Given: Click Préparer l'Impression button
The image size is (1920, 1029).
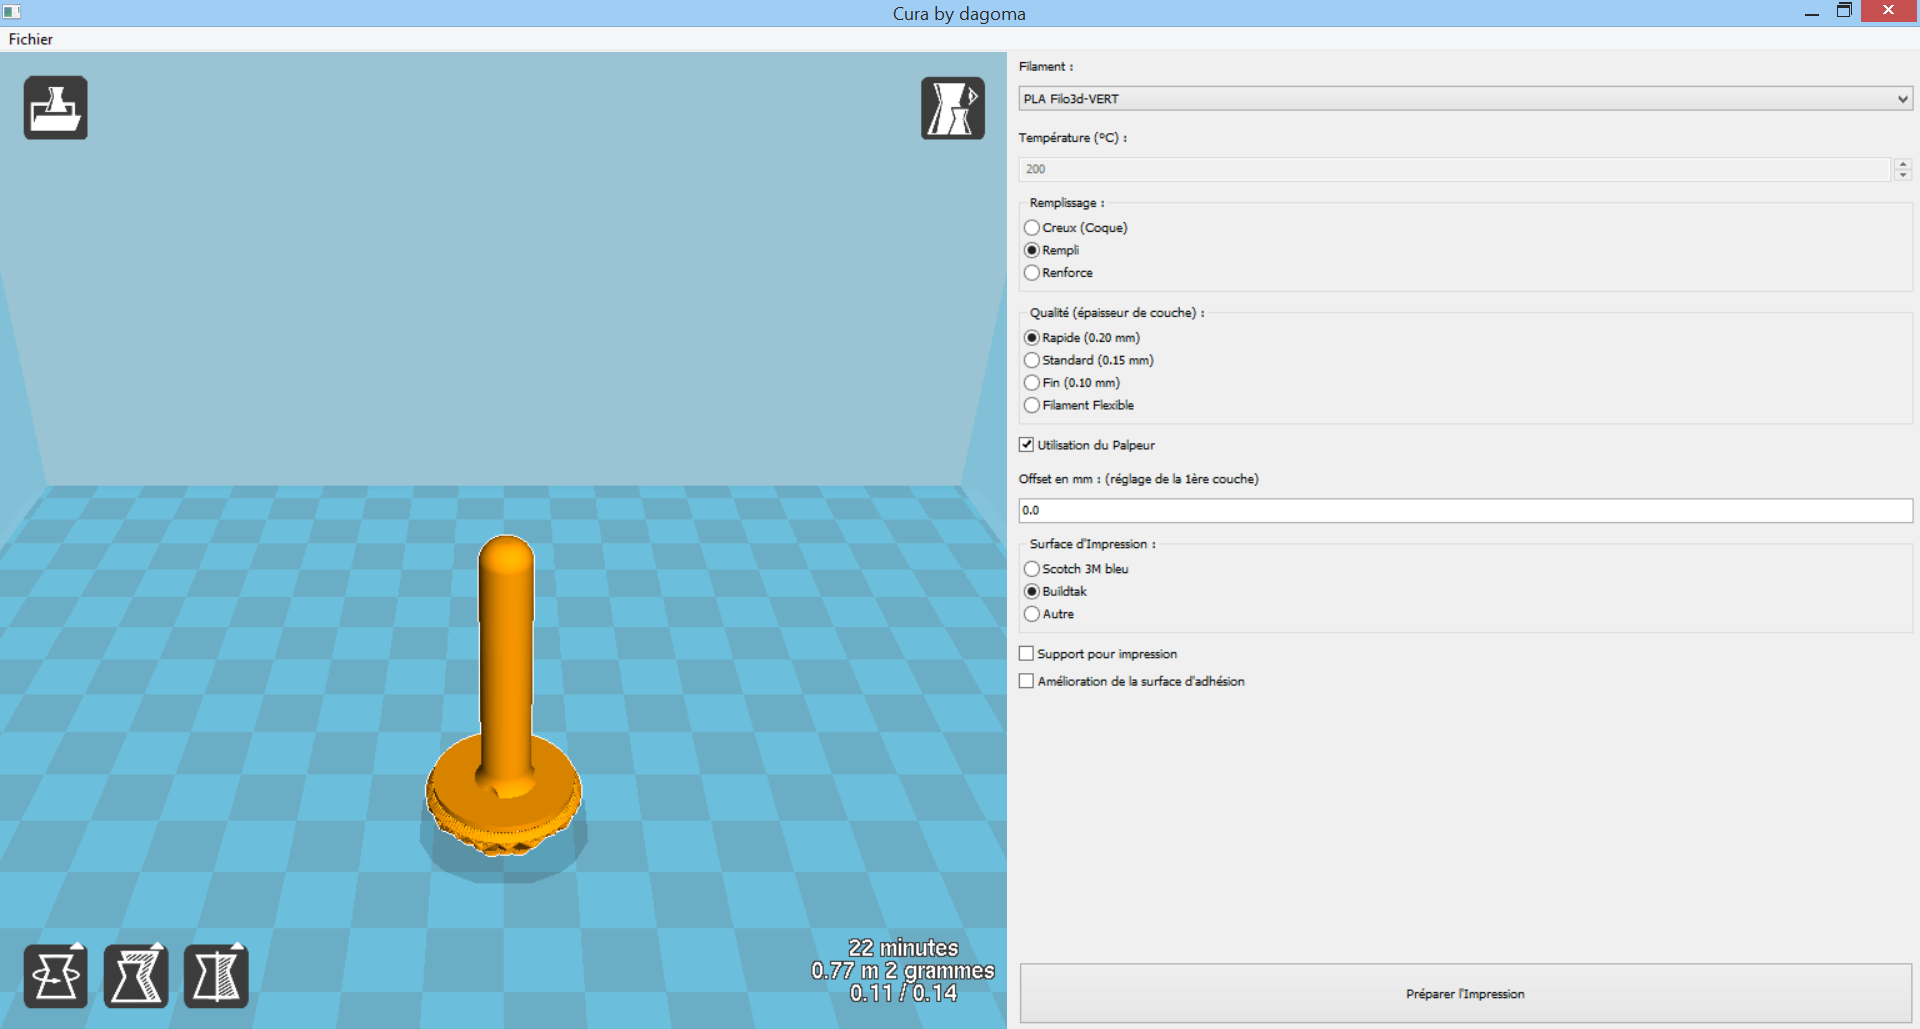Looking at the screenshot, I should [1465, 993].
